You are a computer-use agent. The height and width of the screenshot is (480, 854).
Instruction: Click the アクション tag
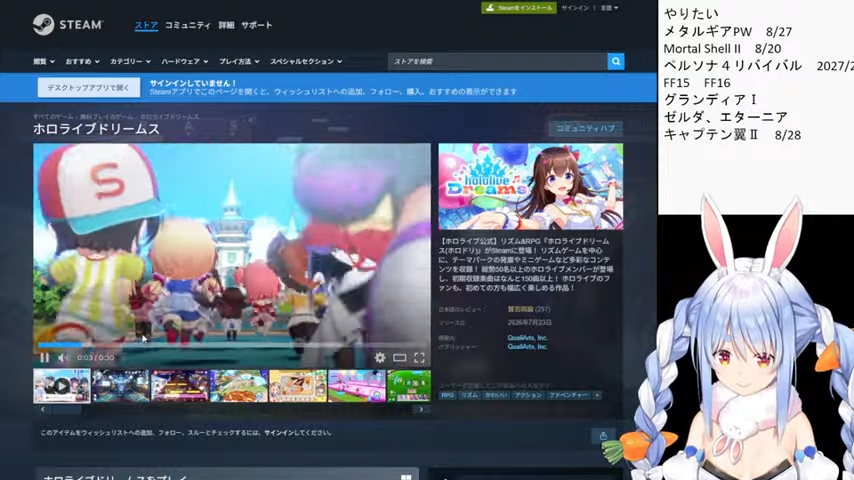tap(528, 395)
